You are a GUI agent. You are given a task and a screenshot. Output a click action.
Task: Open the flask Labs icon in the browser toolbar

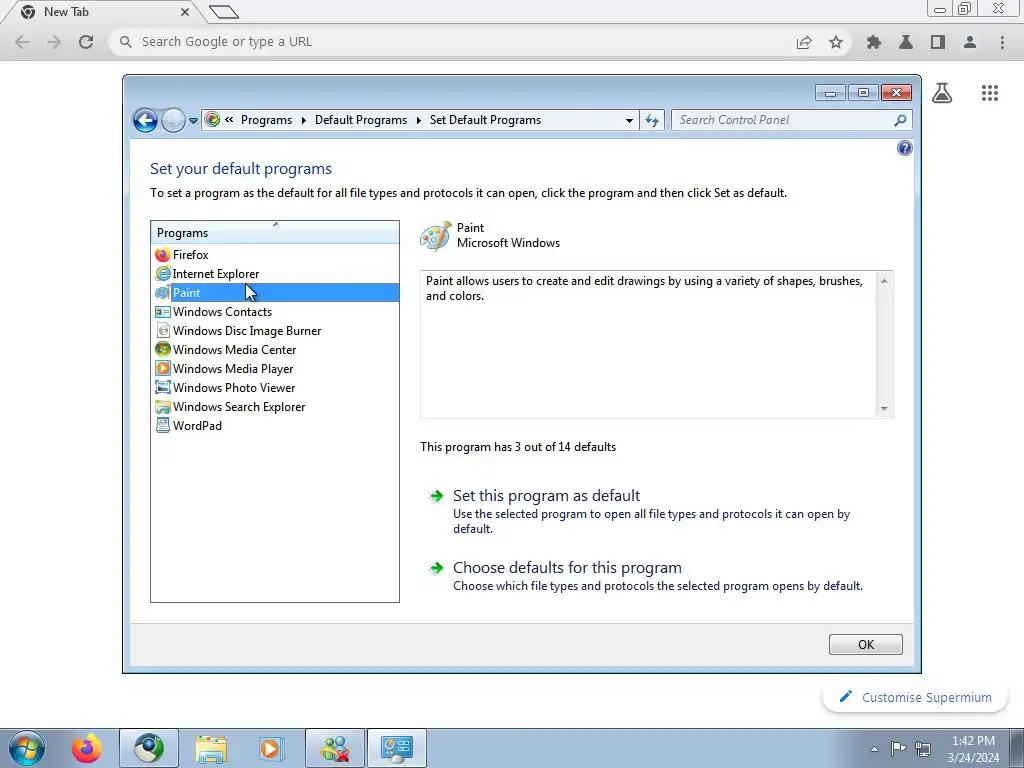[906, 42]
